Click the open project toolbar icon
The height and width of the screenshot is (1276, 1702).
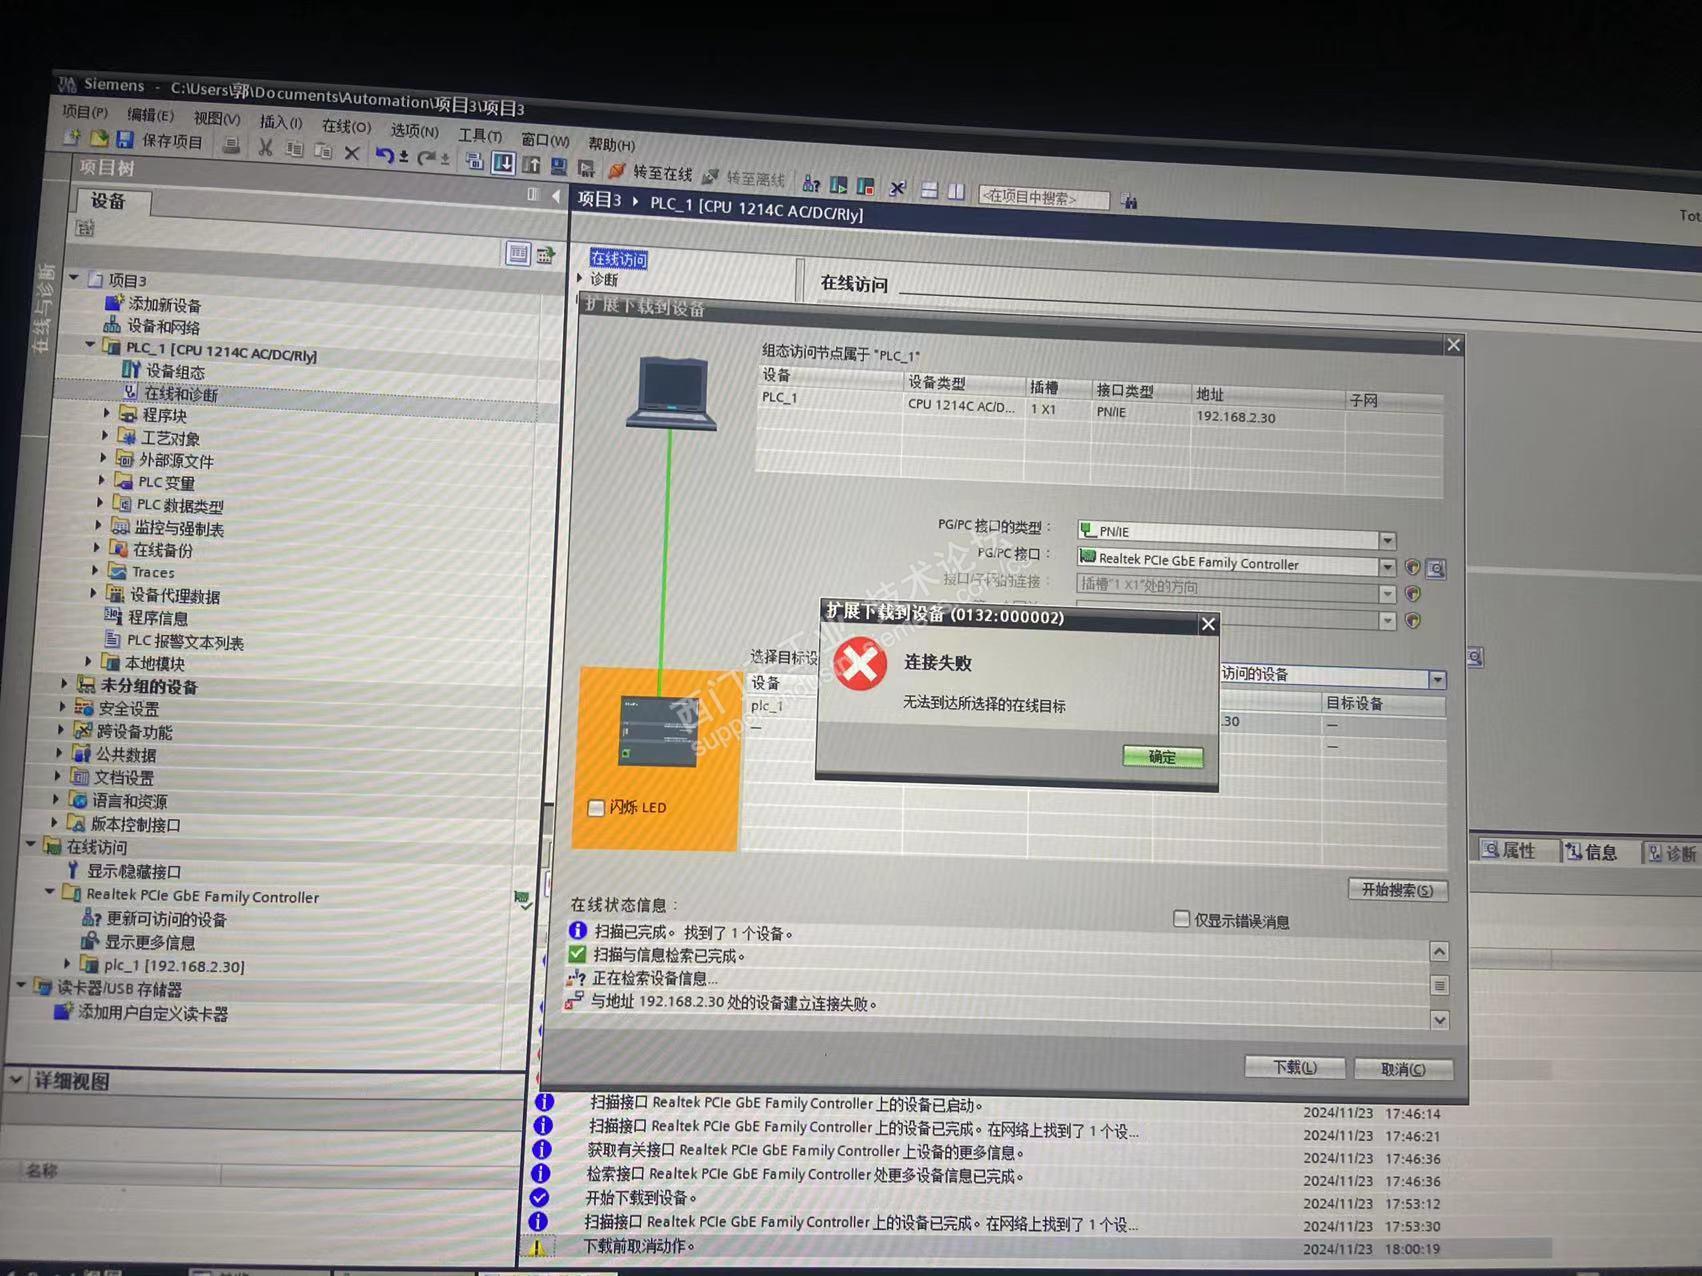(99, 138)
